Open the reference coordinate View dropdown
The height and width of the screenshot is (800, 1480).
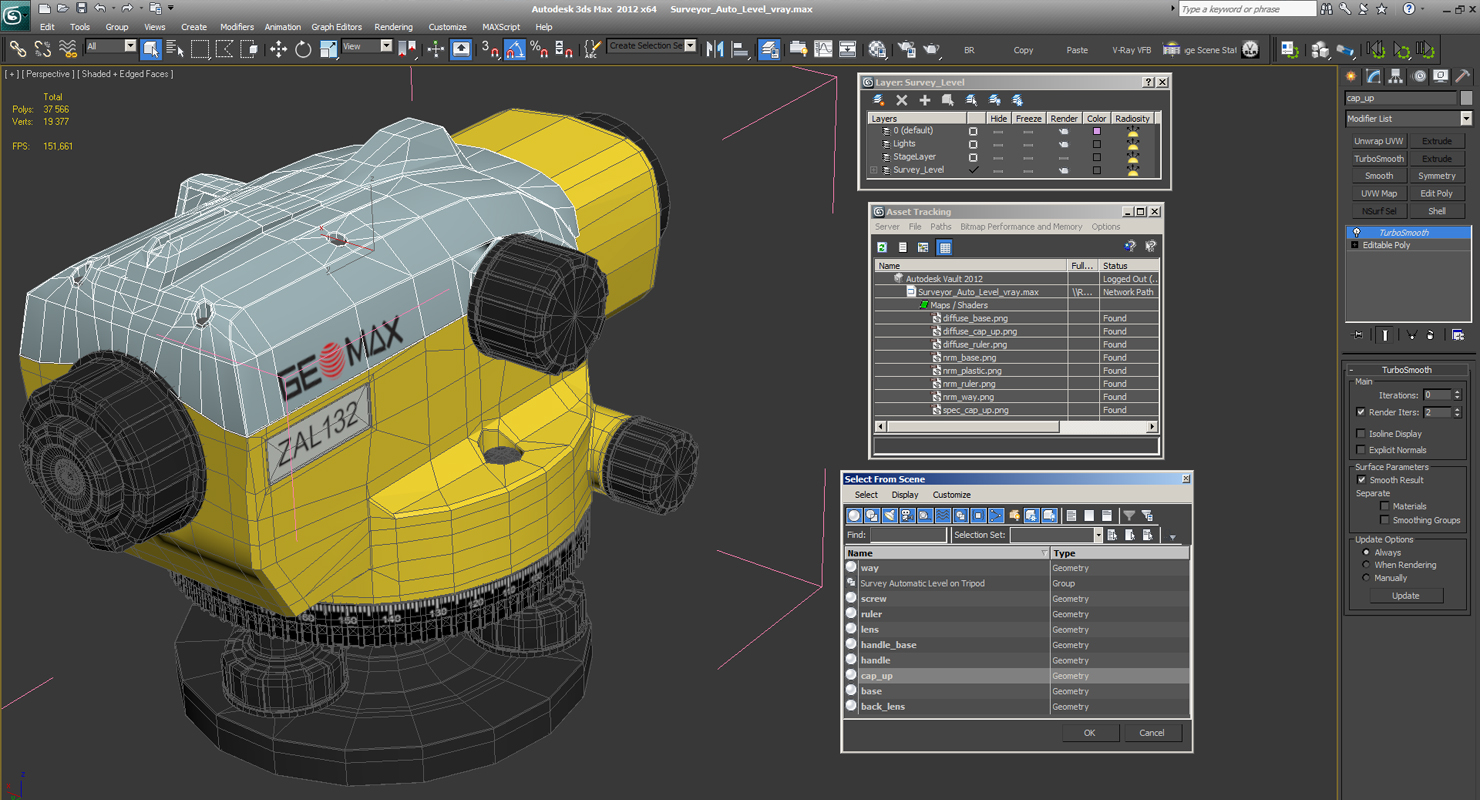[367, 46]
